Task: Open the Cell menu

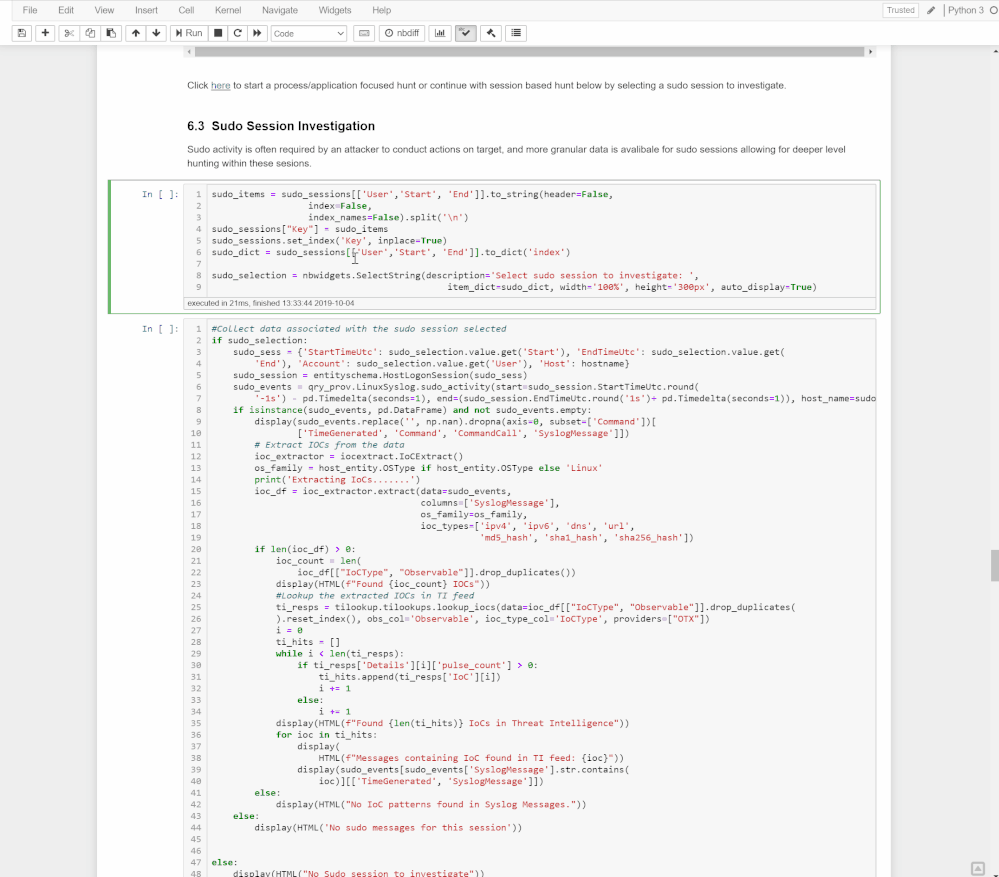Action: [186, 10]
